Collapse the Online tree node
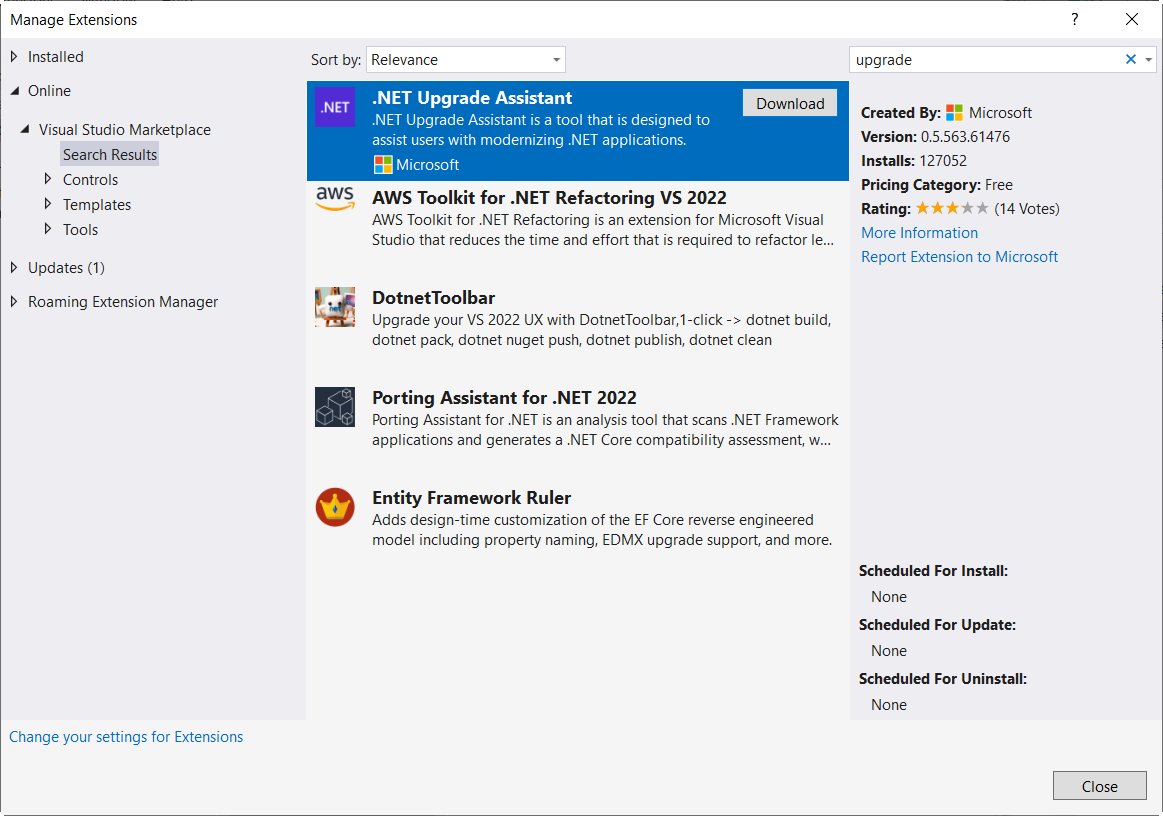Image resolution: width=1163 pixels, height=816 pixels. (x=14, y=91)
